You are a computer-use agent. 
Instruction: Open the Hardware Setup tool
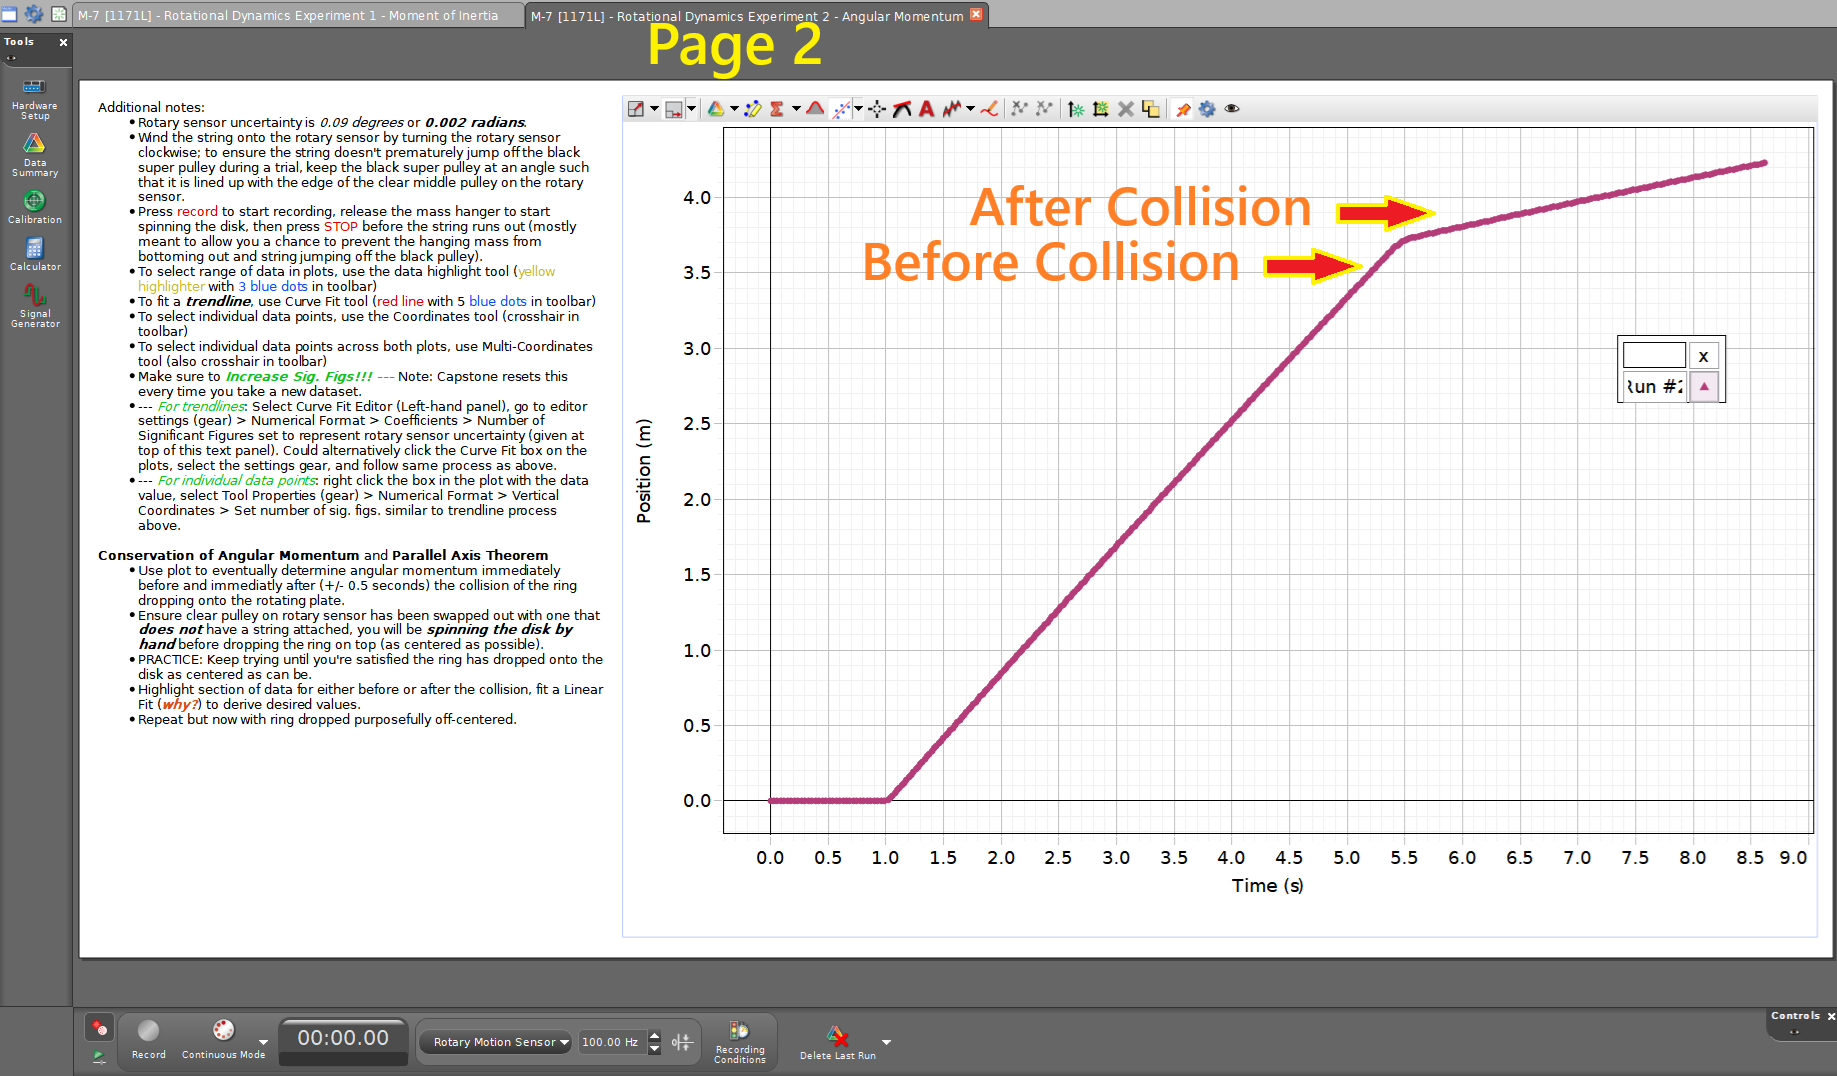coord(34,98)
